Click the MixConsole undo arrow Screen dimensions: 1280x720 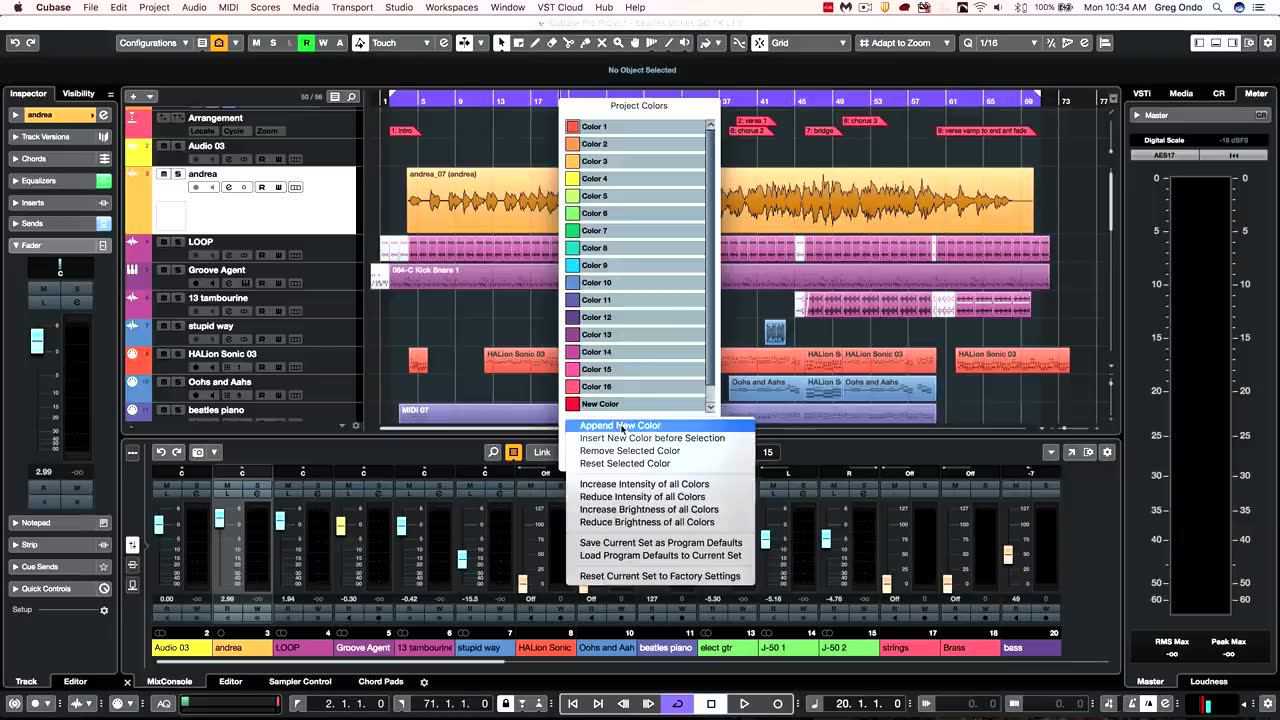click(x=160, y=452)
